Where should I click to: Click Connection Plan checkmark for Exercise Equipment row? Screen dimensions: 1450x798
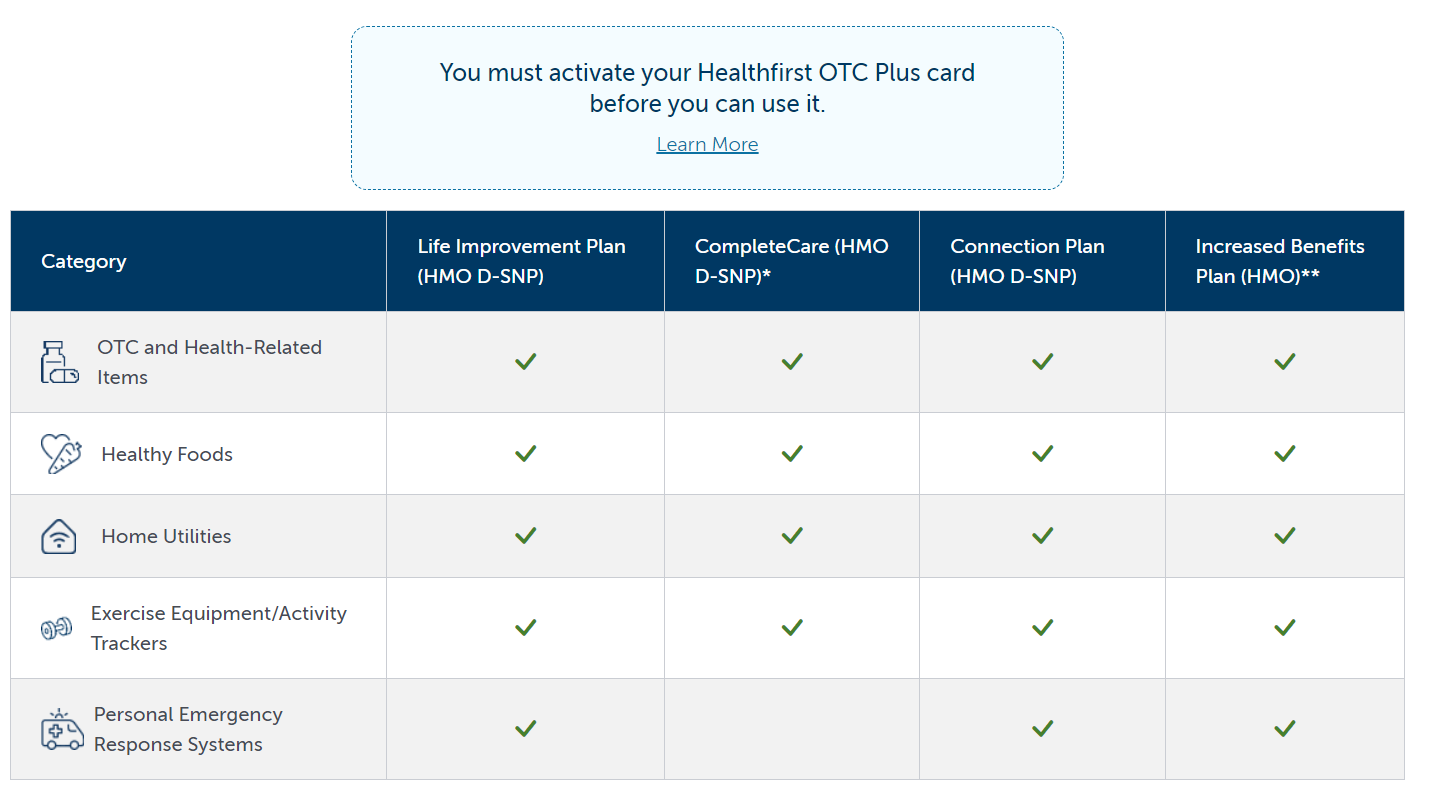click(1042, 628)
